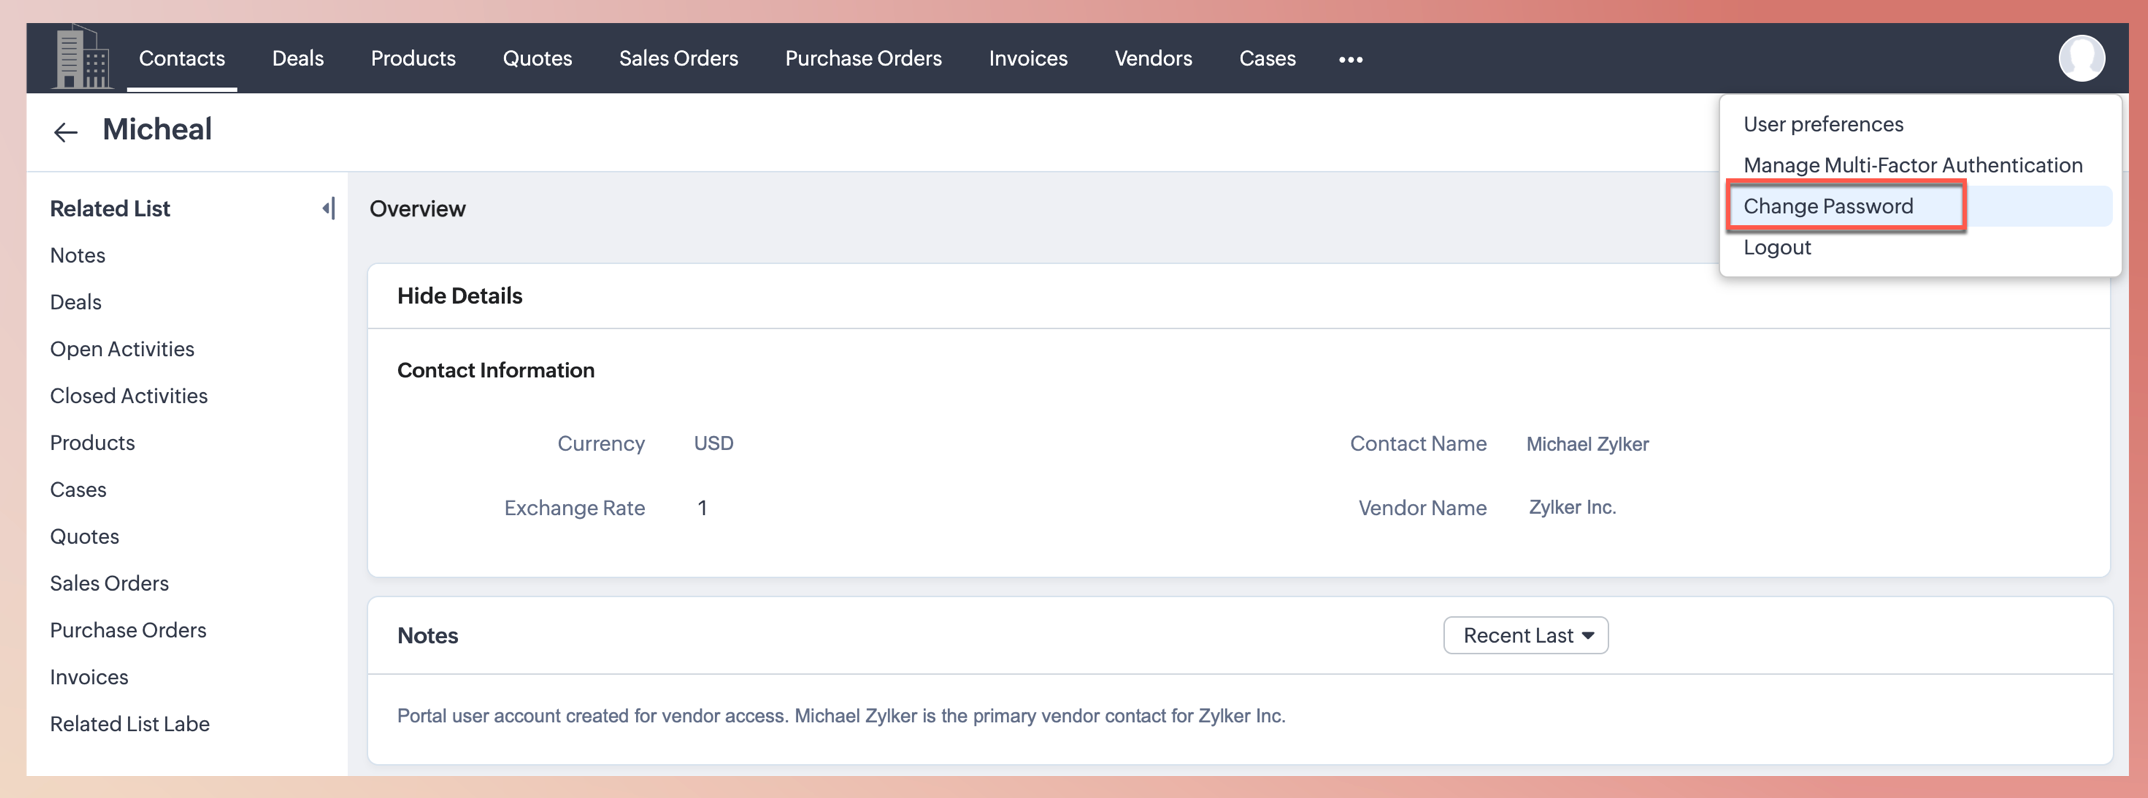Open User preferences menu entry
The image size is (2148, 798).
(1823, 124)
